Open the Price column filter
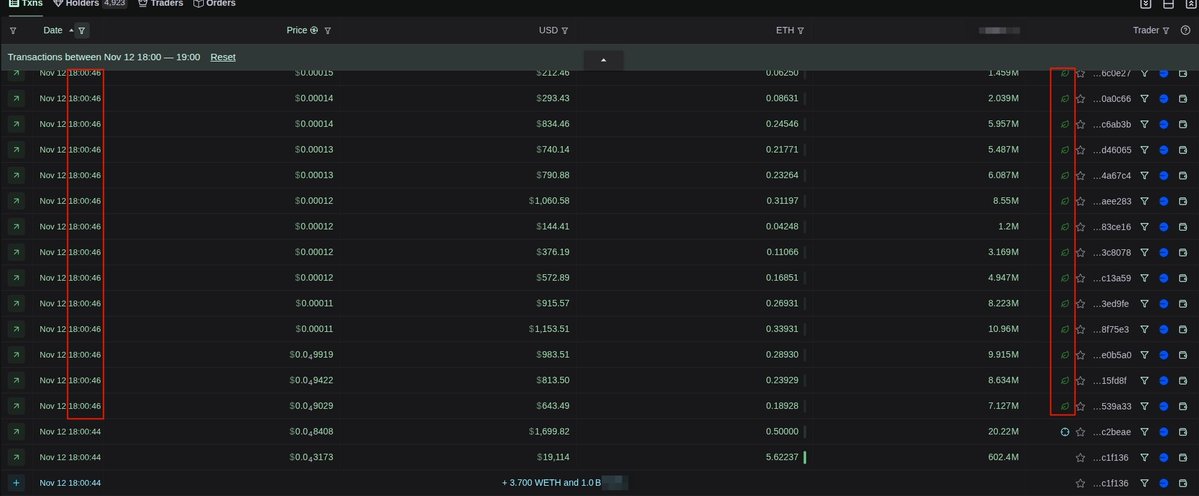 [327, 31]
